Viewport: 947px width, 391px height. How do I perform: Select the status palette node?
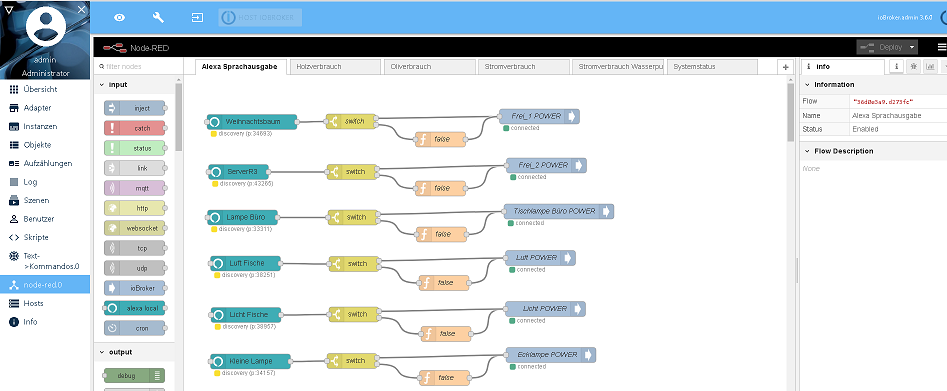pos(134,148)
